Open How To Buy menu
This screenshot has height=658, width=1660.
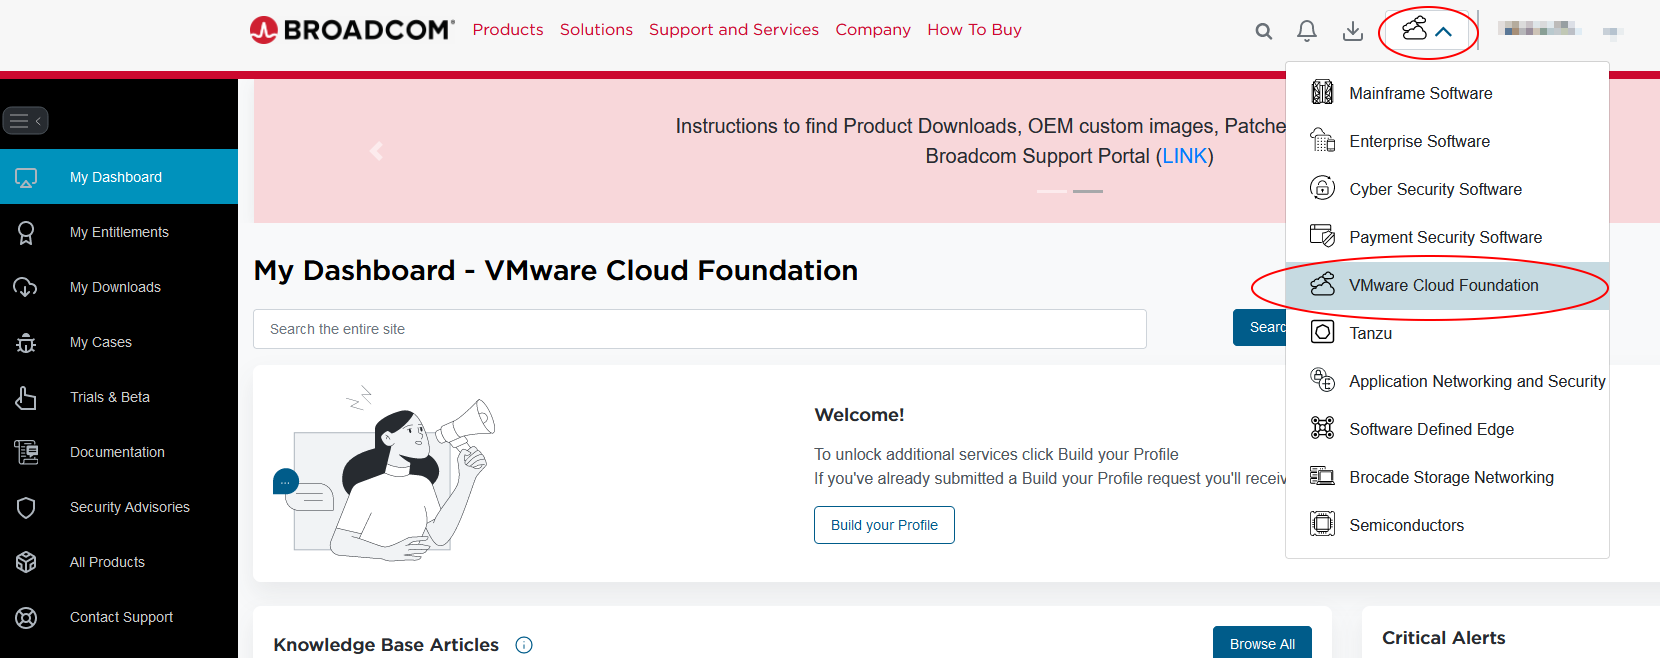[x=974, y=30]
